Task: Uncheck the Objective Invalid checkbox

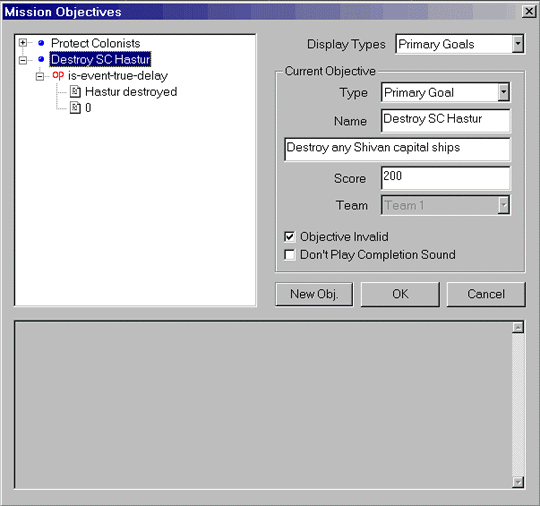Action: (x=290, y=237)
